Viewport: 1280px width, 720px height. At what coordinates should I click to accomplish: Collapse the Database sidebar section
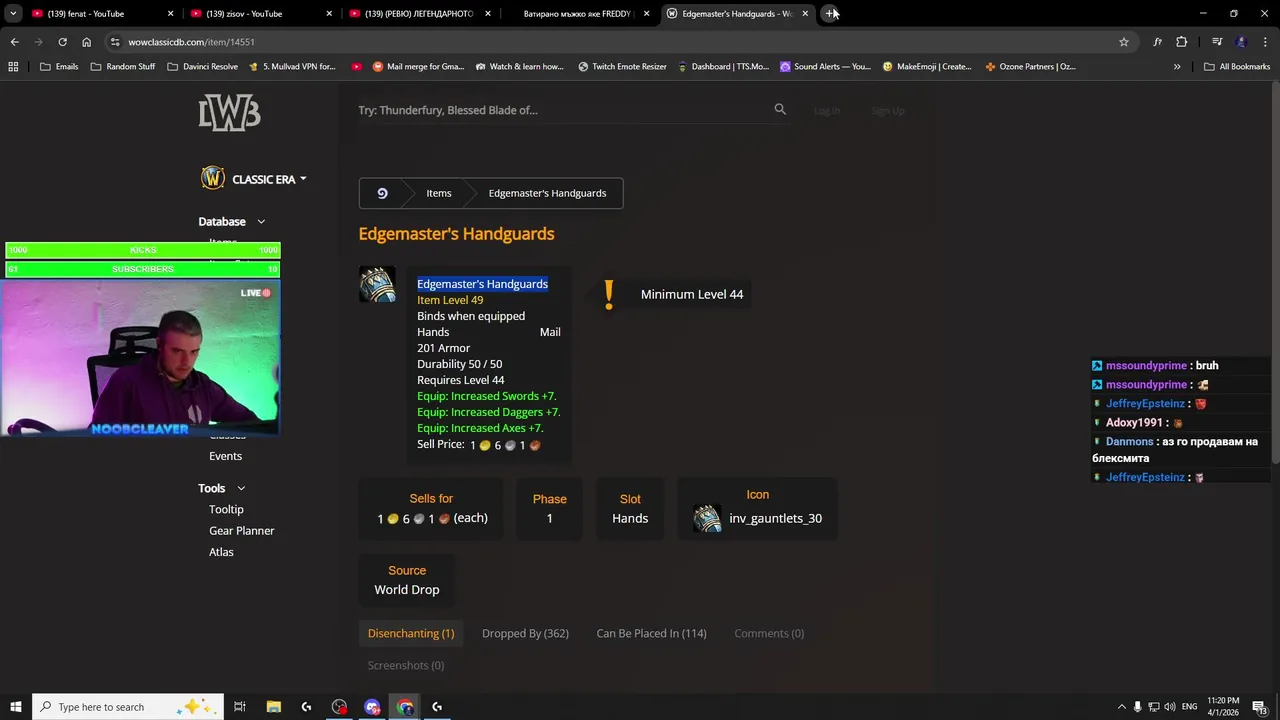261,221
